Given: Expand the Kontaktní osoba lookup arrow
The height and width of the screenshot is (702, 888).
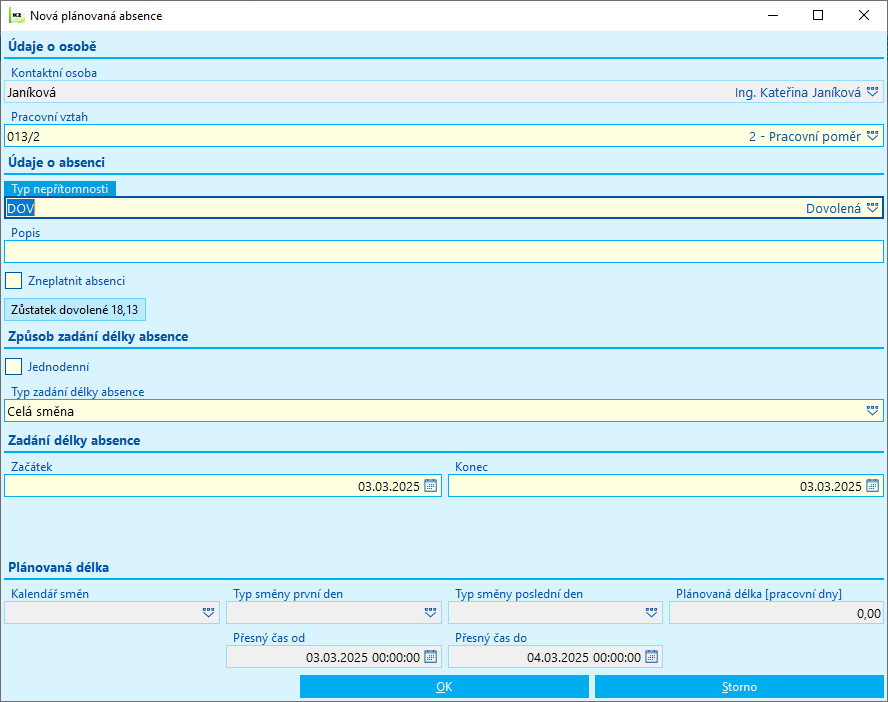Looking at the screenshot, I should tap(872, 92).
